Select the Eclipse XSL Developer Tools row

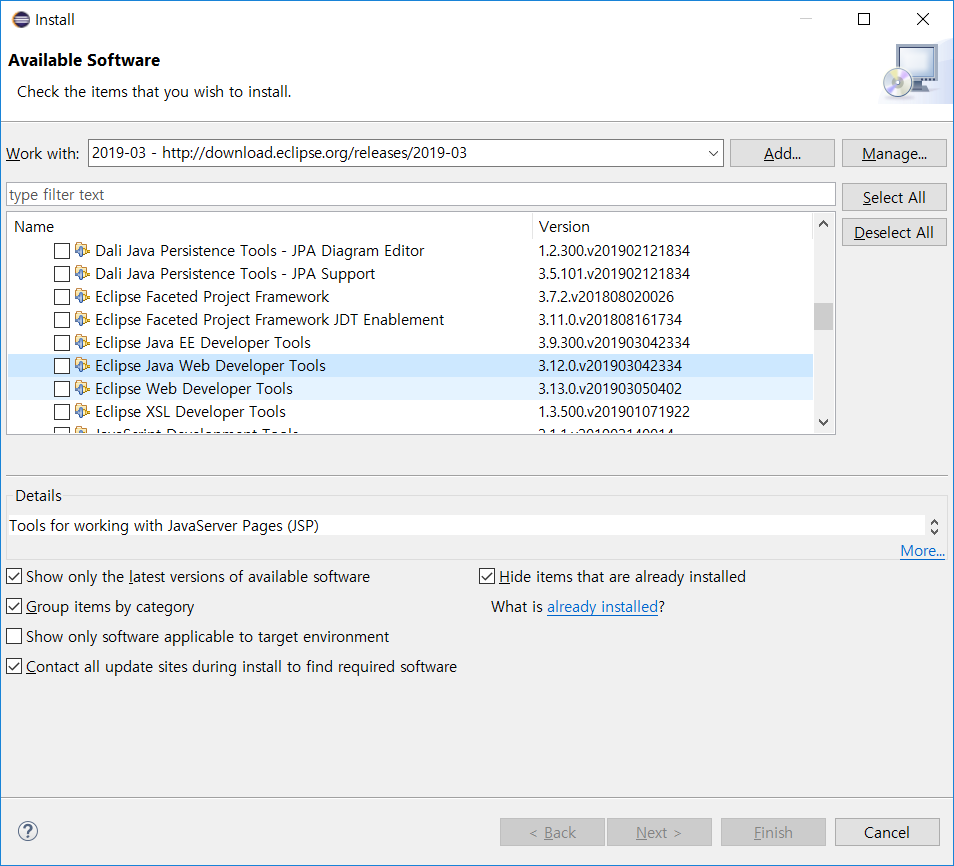[x=410, y=412]
